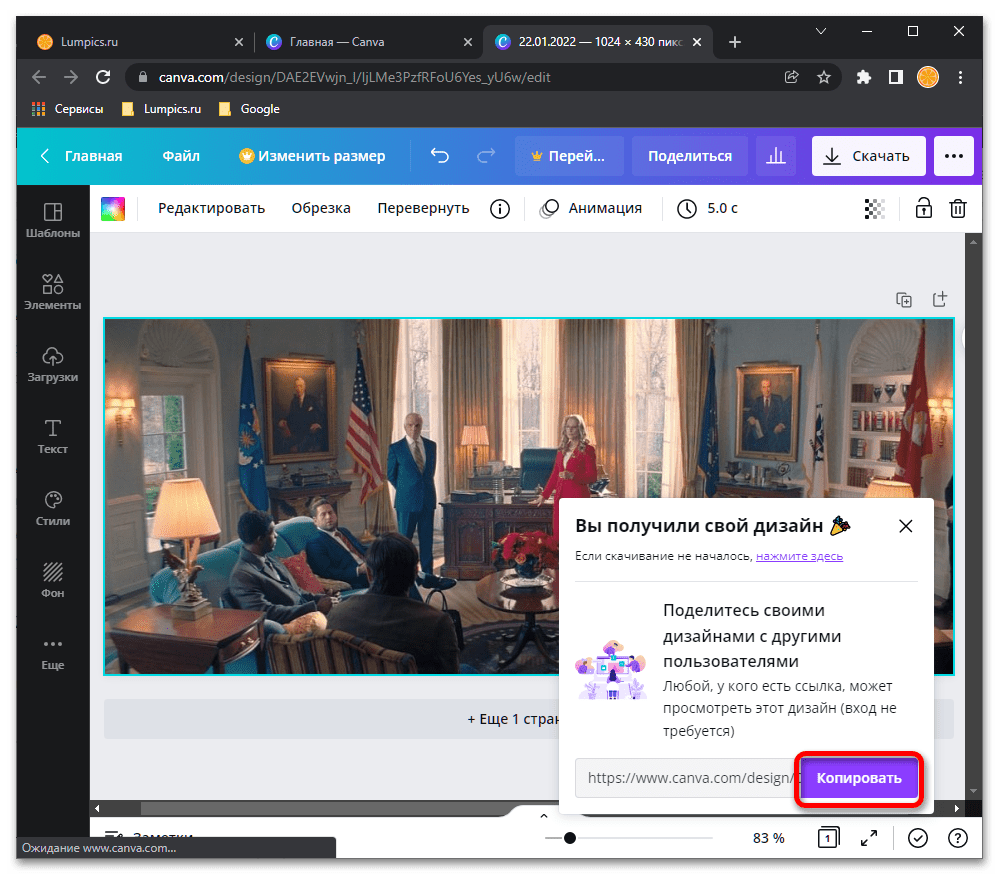Delete the element with trash icon

click(958, 208)
